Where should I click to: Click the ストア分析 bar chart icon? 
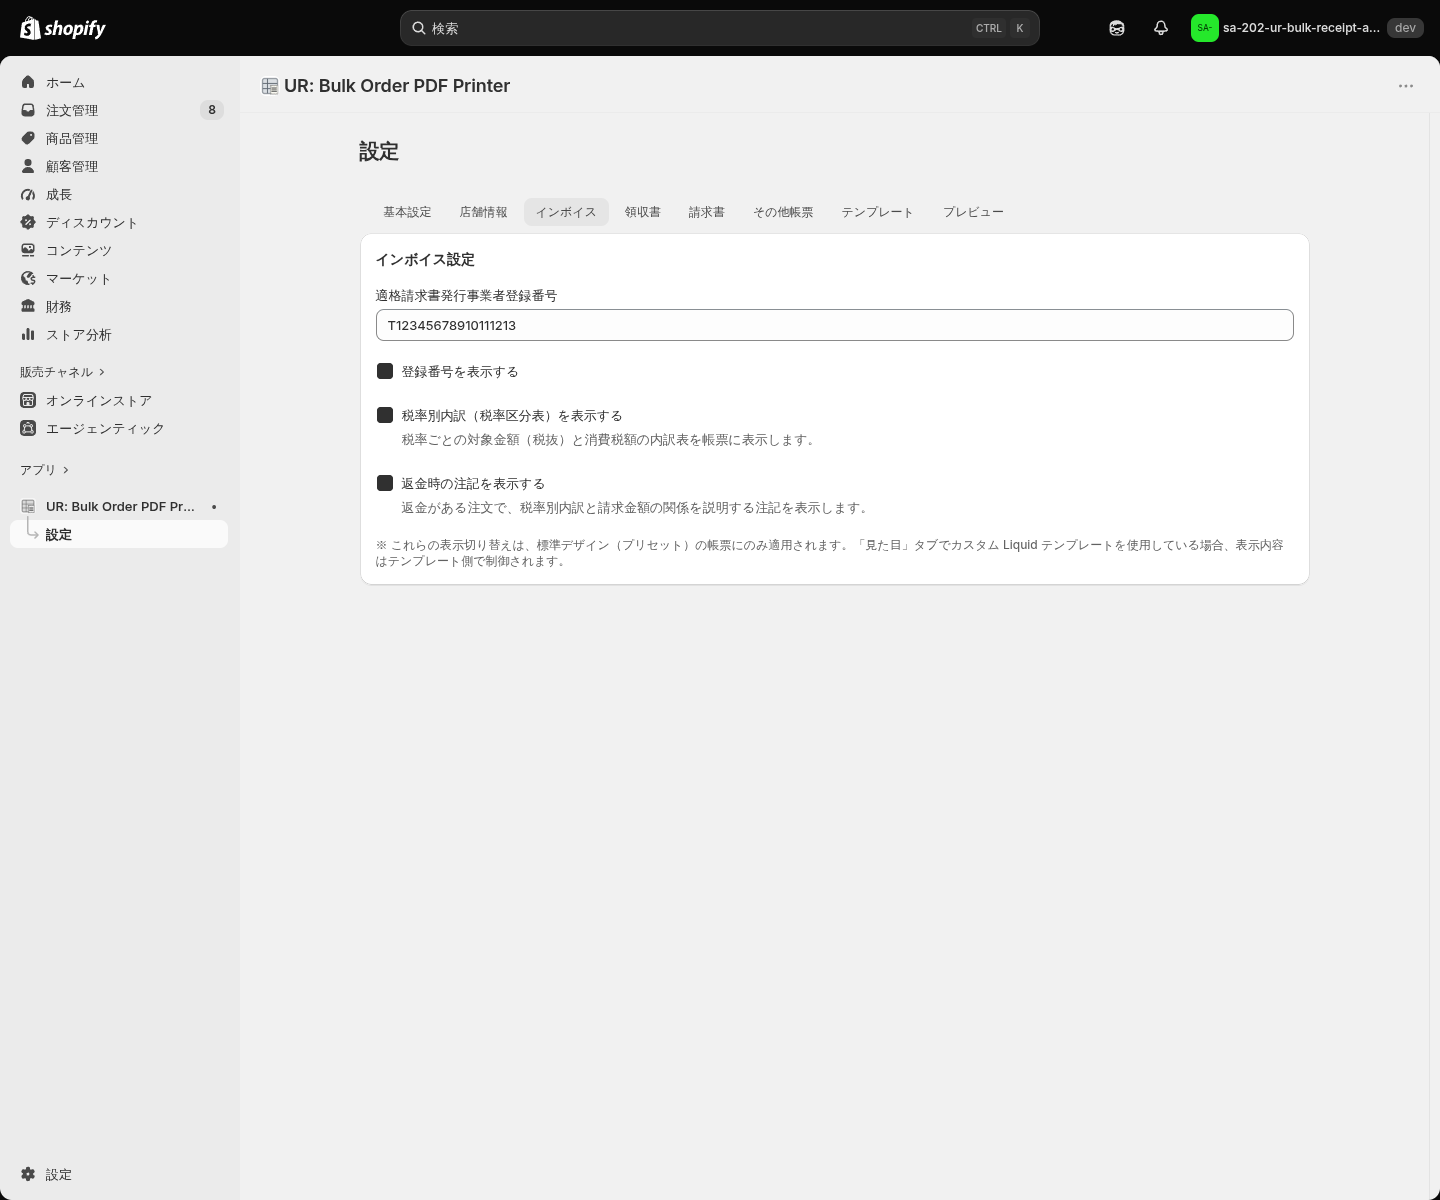(28, 334)
